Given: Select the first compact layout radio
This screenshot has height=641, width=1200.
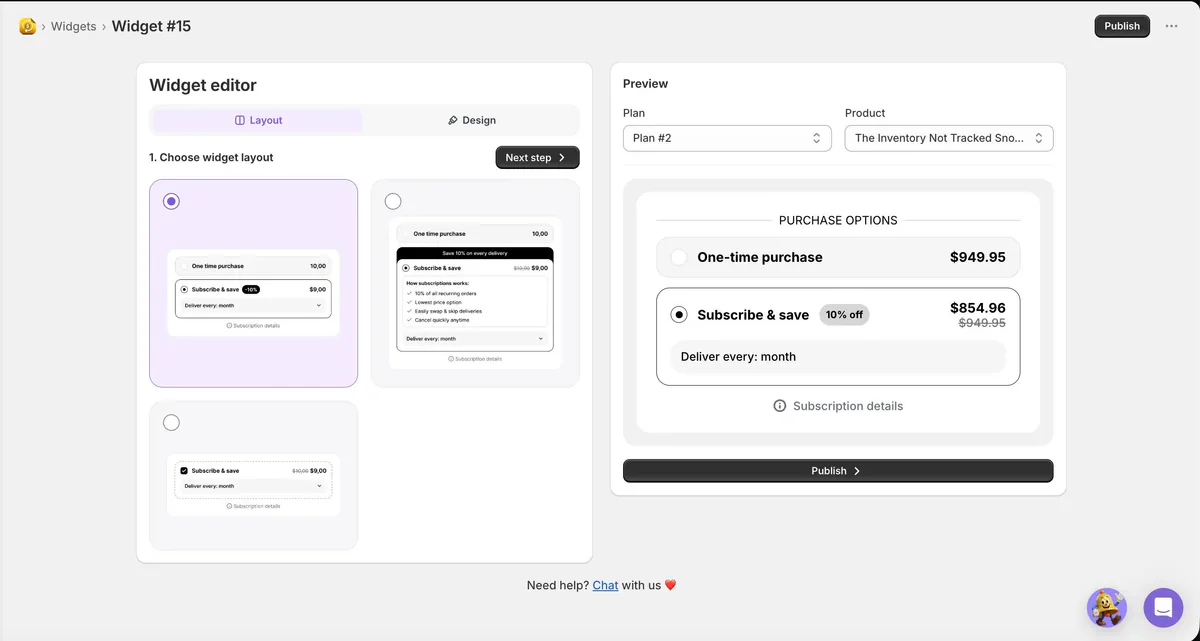Looking at the screenshot, I should tap(171, 201).
